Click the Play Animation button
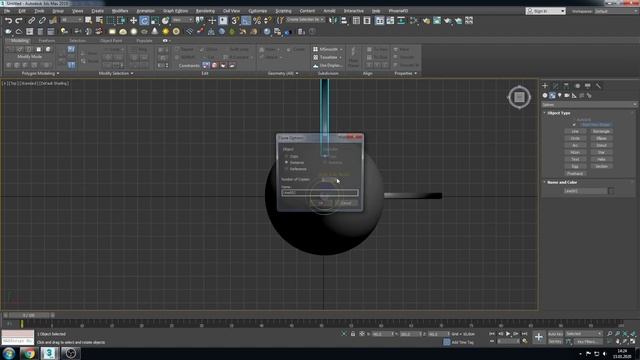The image size is (640, 360). pos(508,334)
